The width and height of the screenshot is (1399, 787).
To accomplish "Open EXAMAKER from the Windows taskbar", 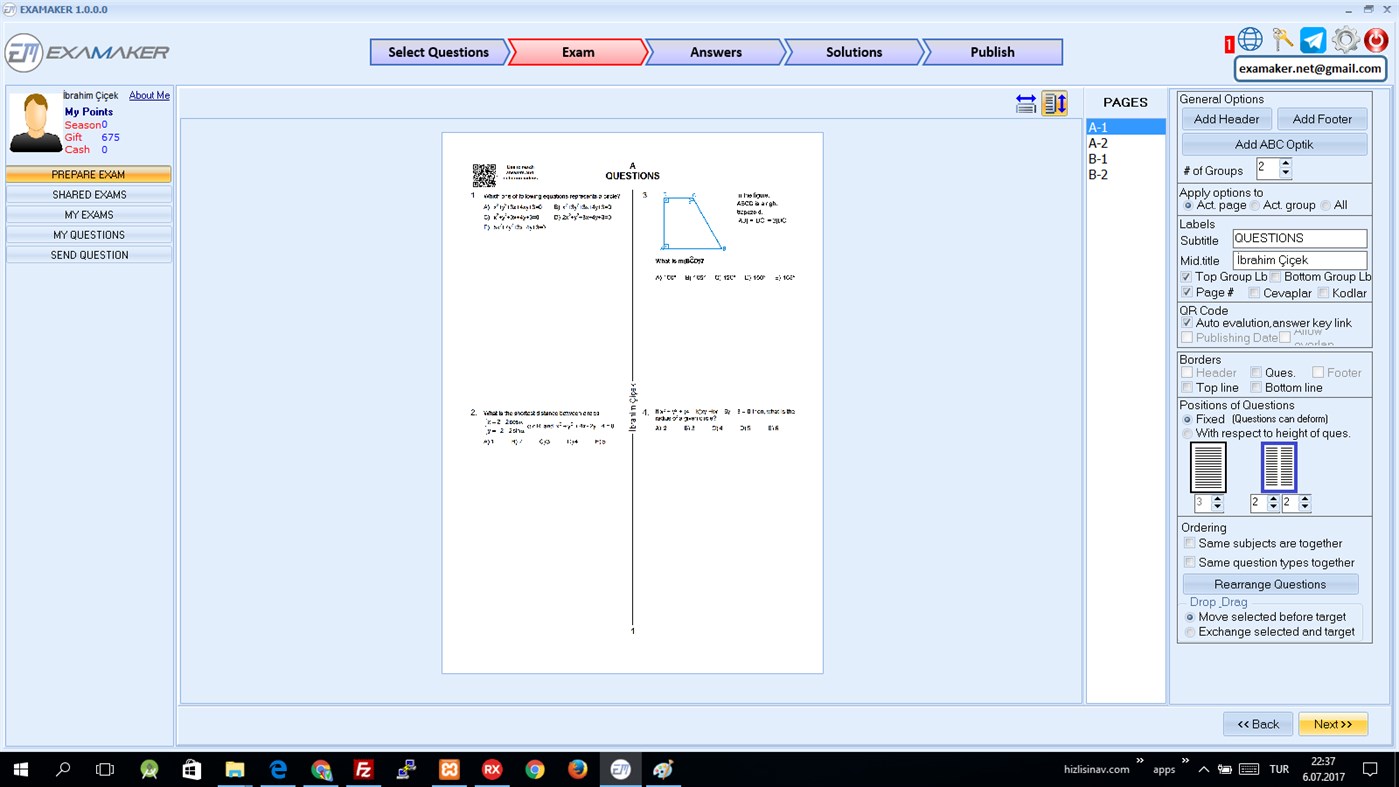I will (621, 770).
